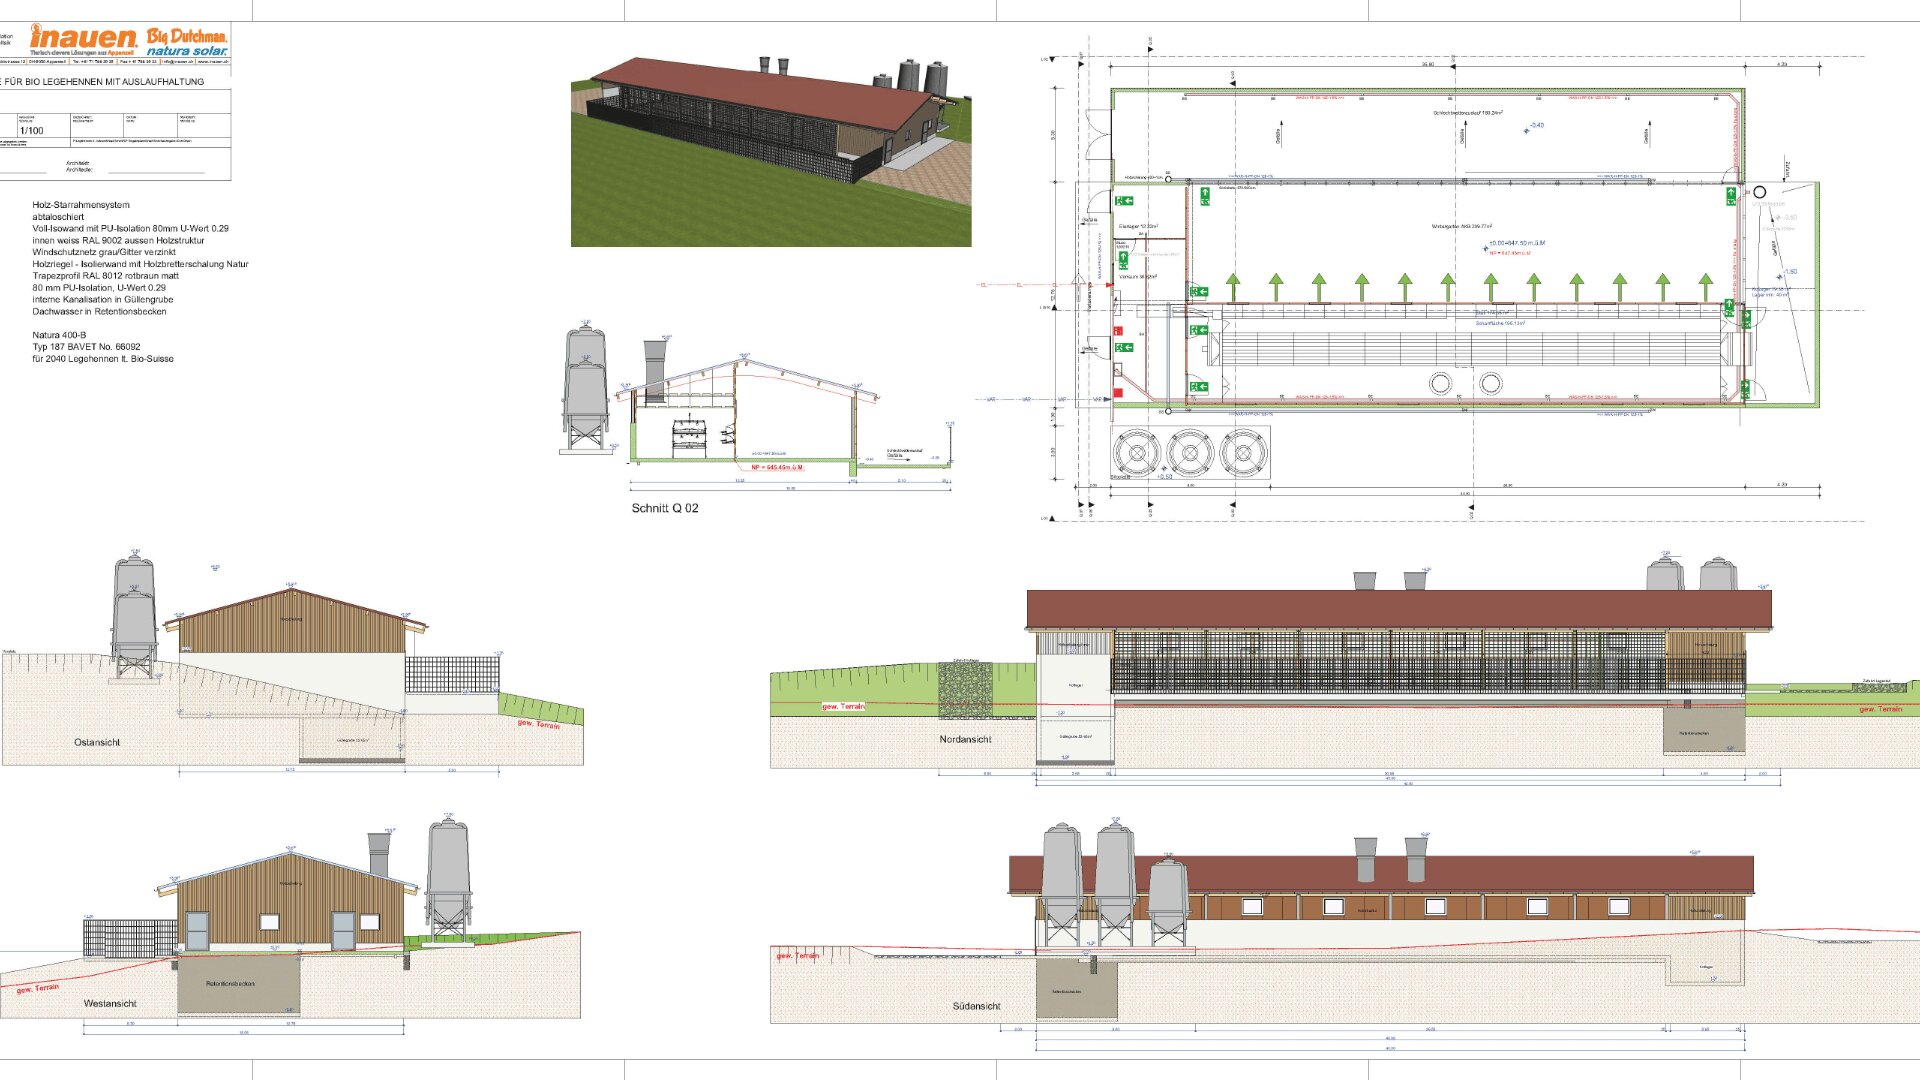Click the red fire extinguisher symbol on the plan
Viewport: 1920px width, 1080px height.
click(1117, 330)
